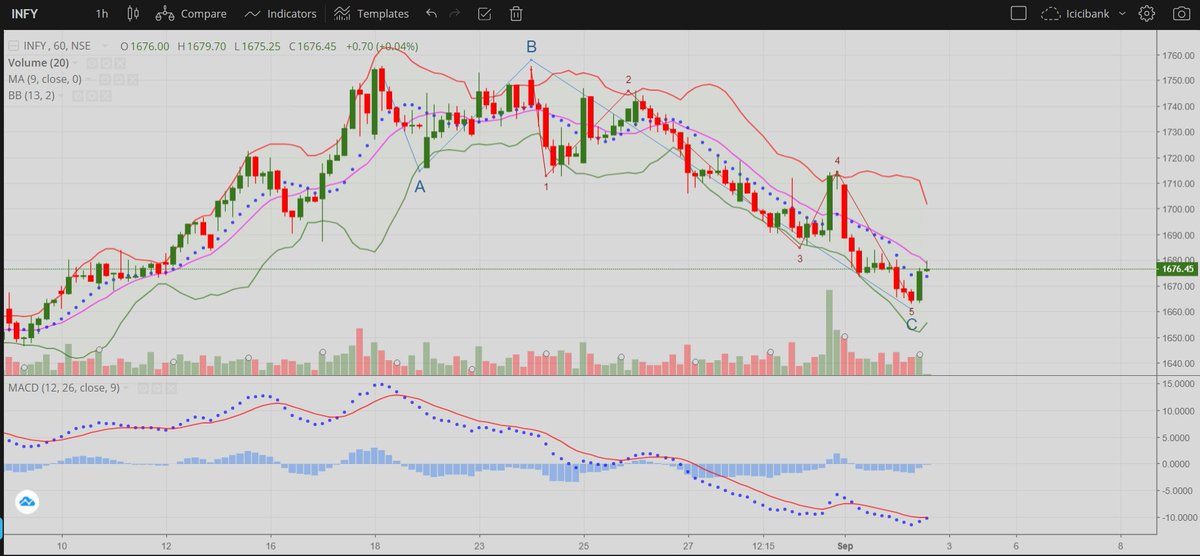Undo the last chart action
The height and width of the screenshot is (556, 1200).
coord(431,14)
